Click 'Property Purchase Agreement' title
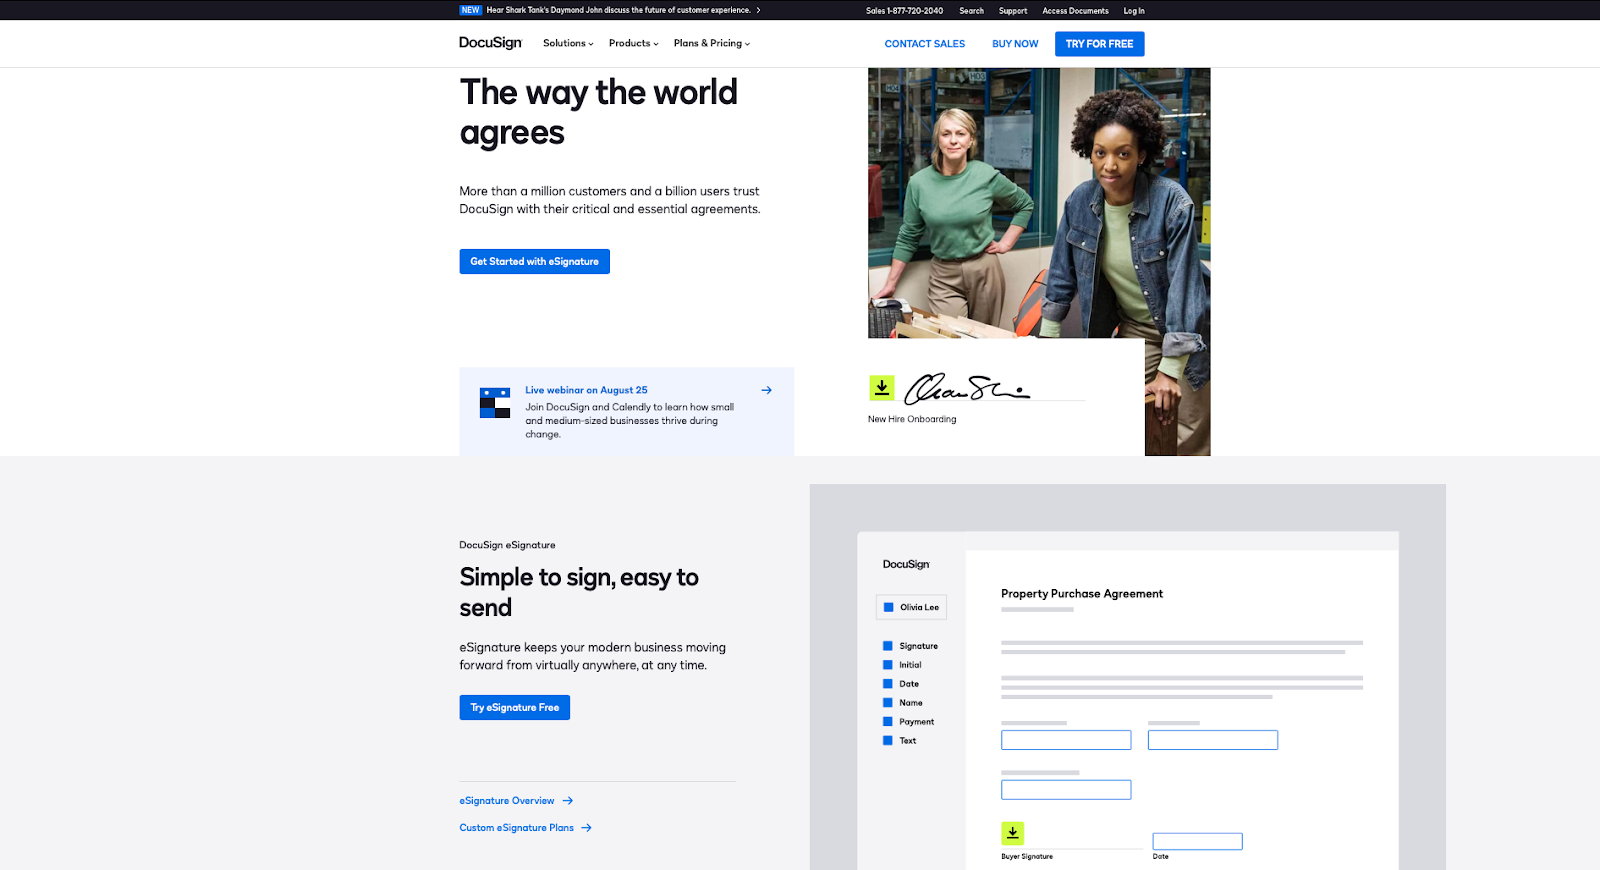Viewport: 1600px width, 870px height. coord(1082,594)
